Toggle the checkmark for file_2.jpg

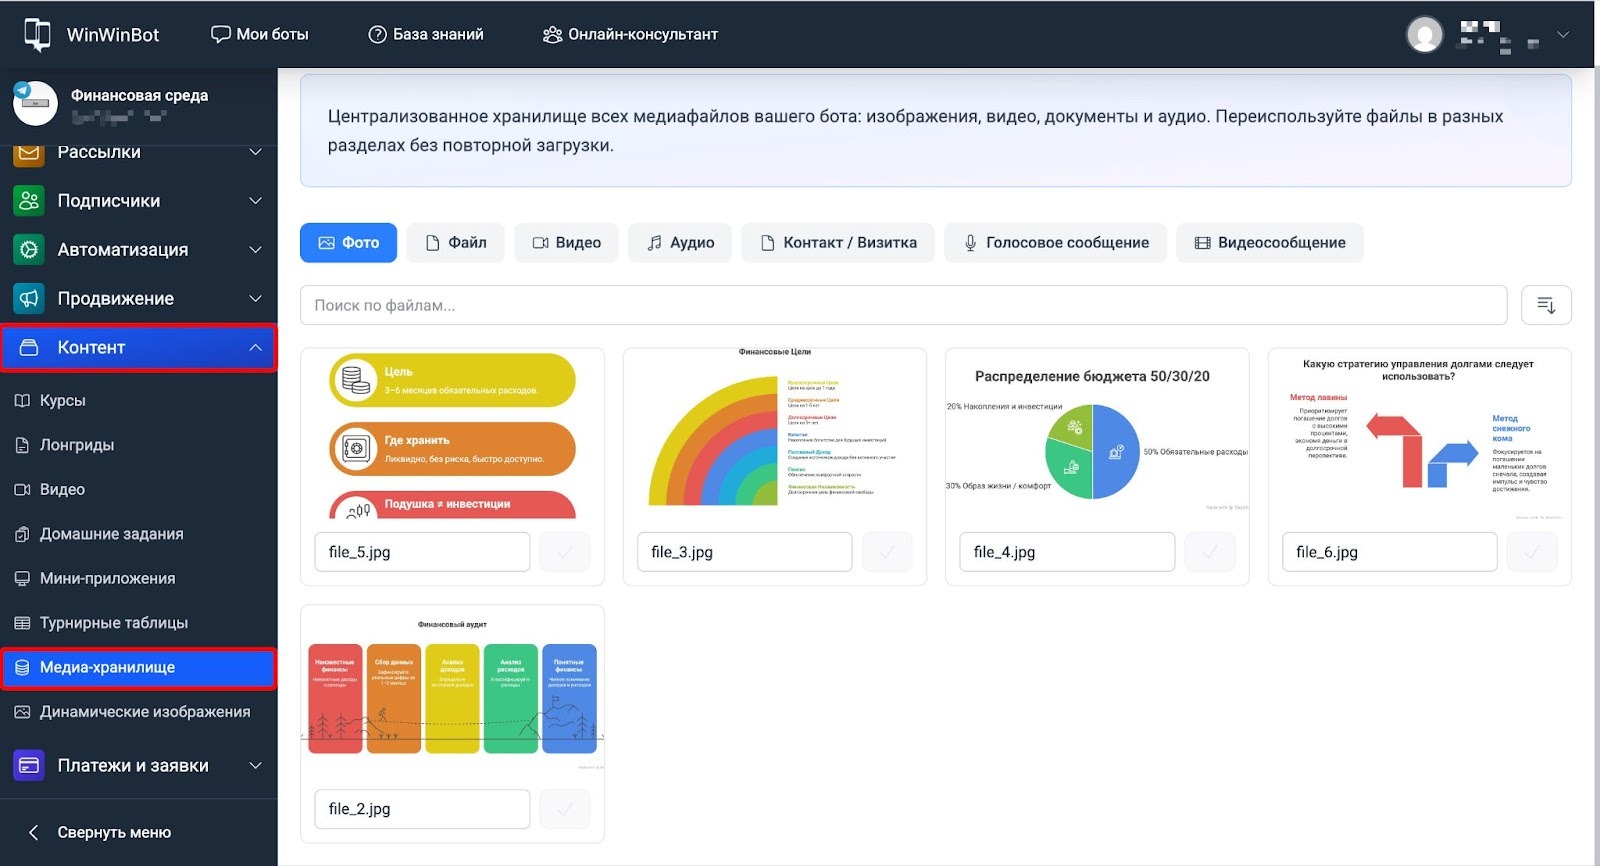tap(565, 809)
